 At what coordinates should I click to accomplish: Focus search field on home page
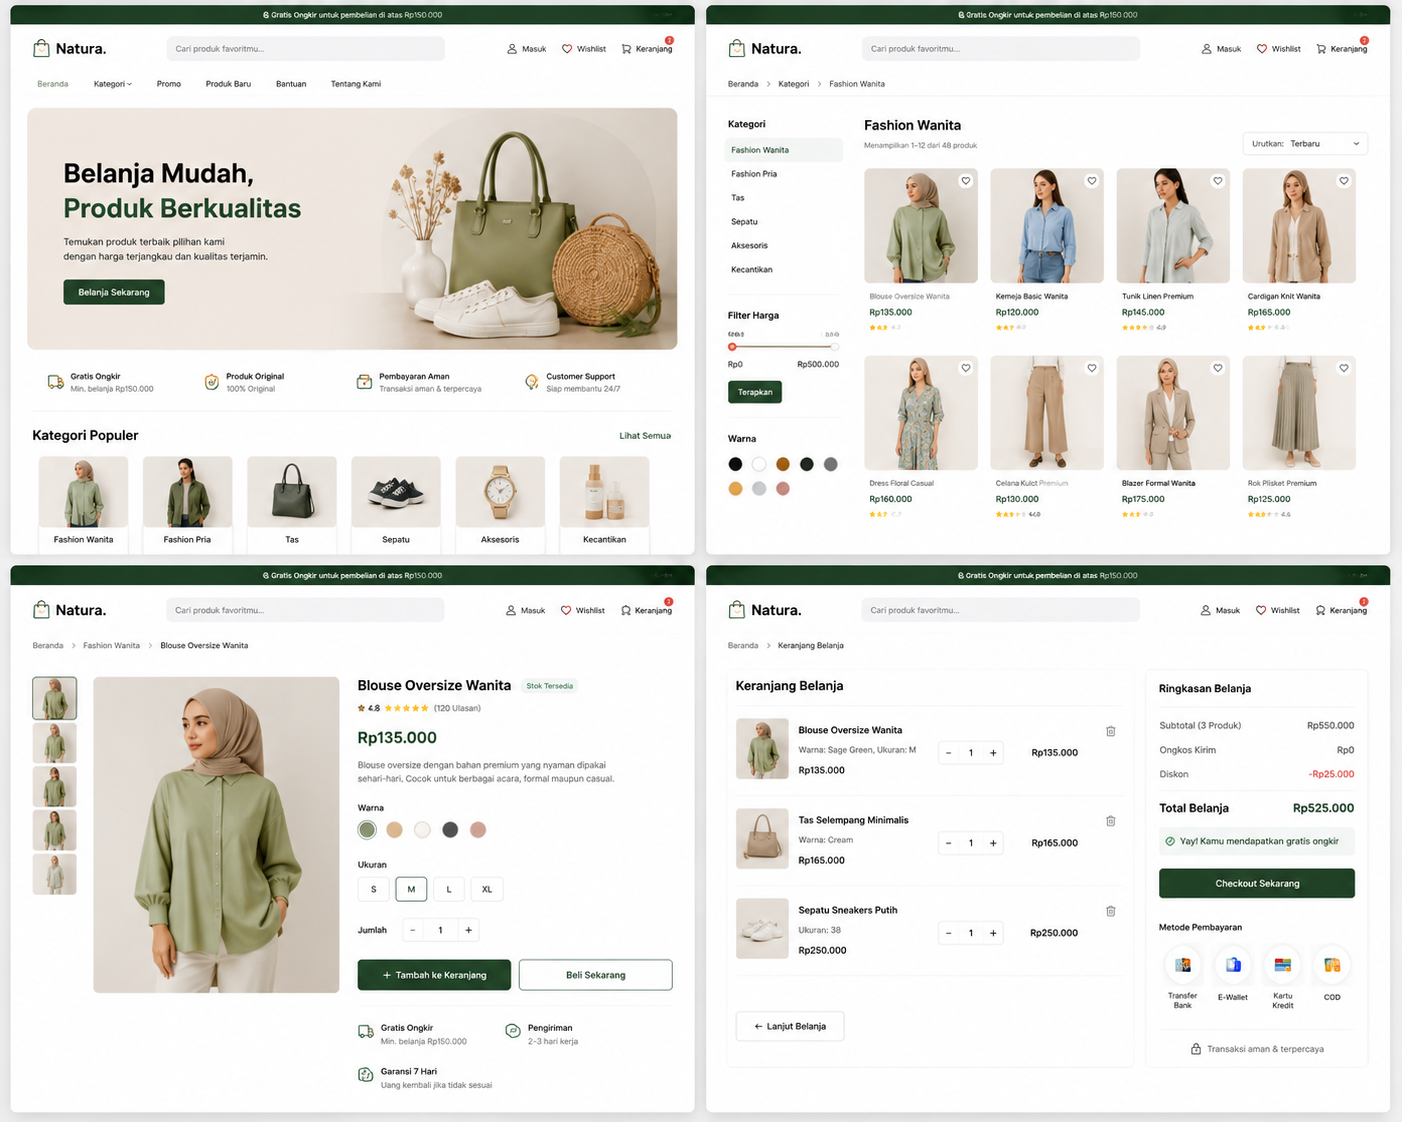click(x=305, y=49)
